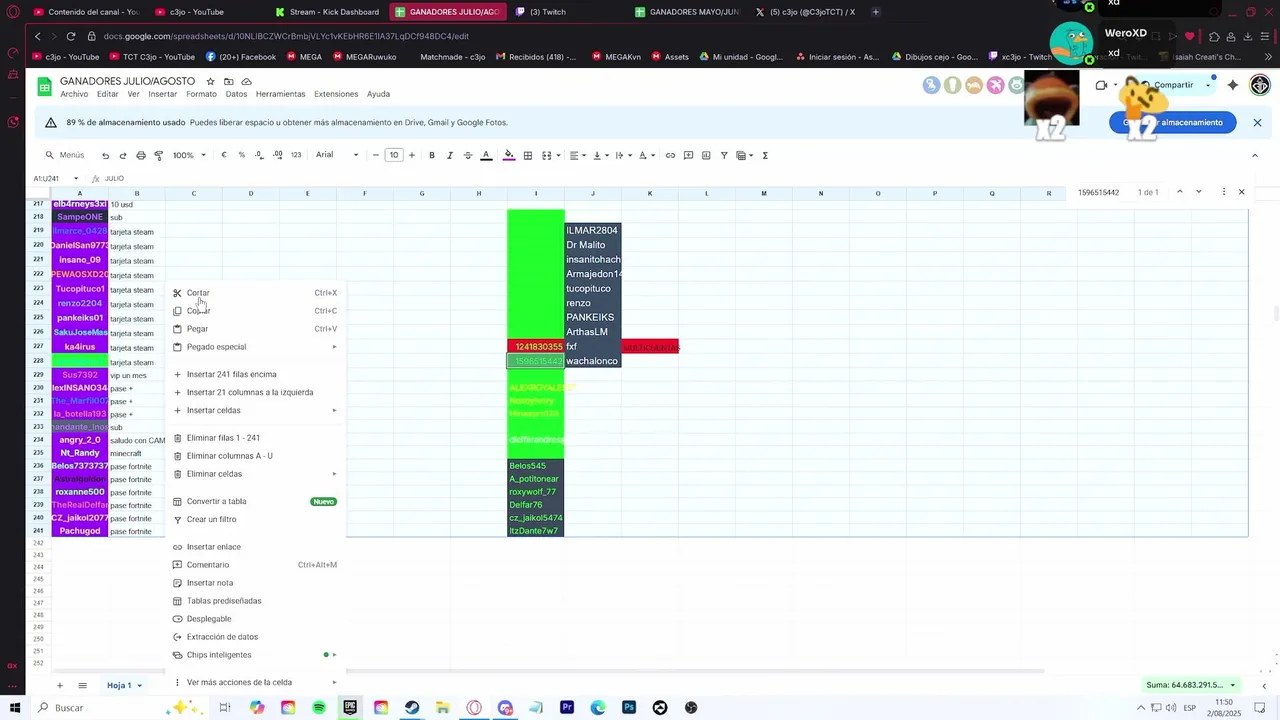Click the redo icon in toolbar
This screenshot has width=1280, height=720.
click(x=123, y=155)
